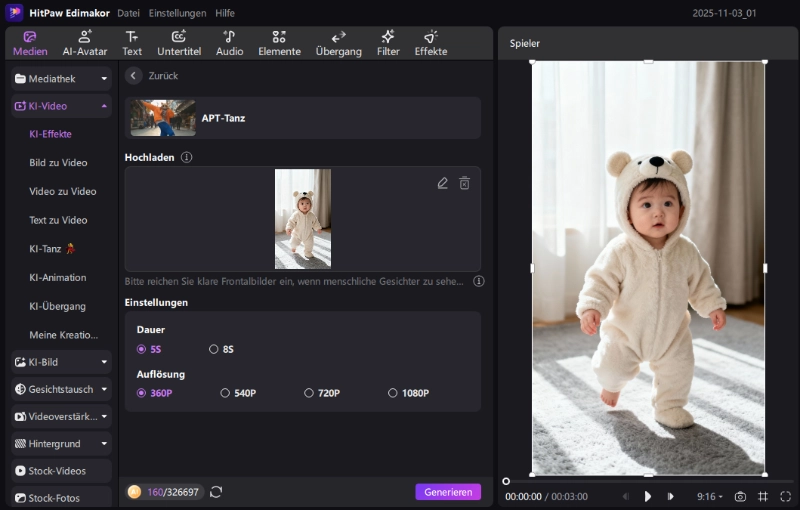Take a snapshot with the camera icon
800x510 pixels.
coord(740,496)
